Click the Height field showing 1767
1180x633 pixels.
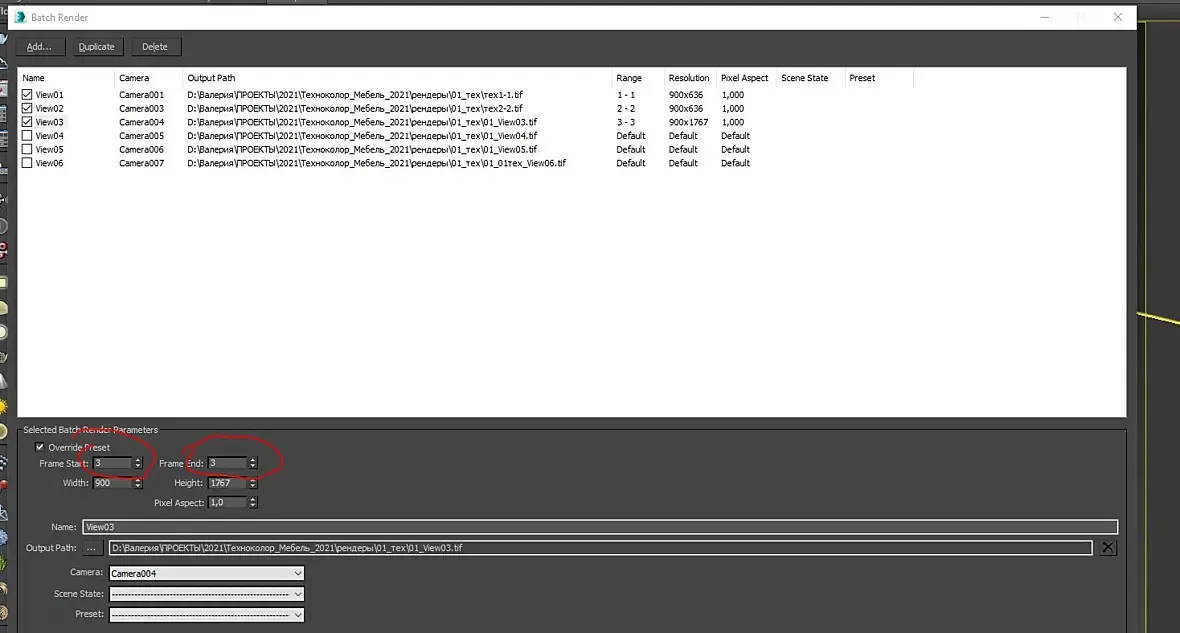point(227,483)
